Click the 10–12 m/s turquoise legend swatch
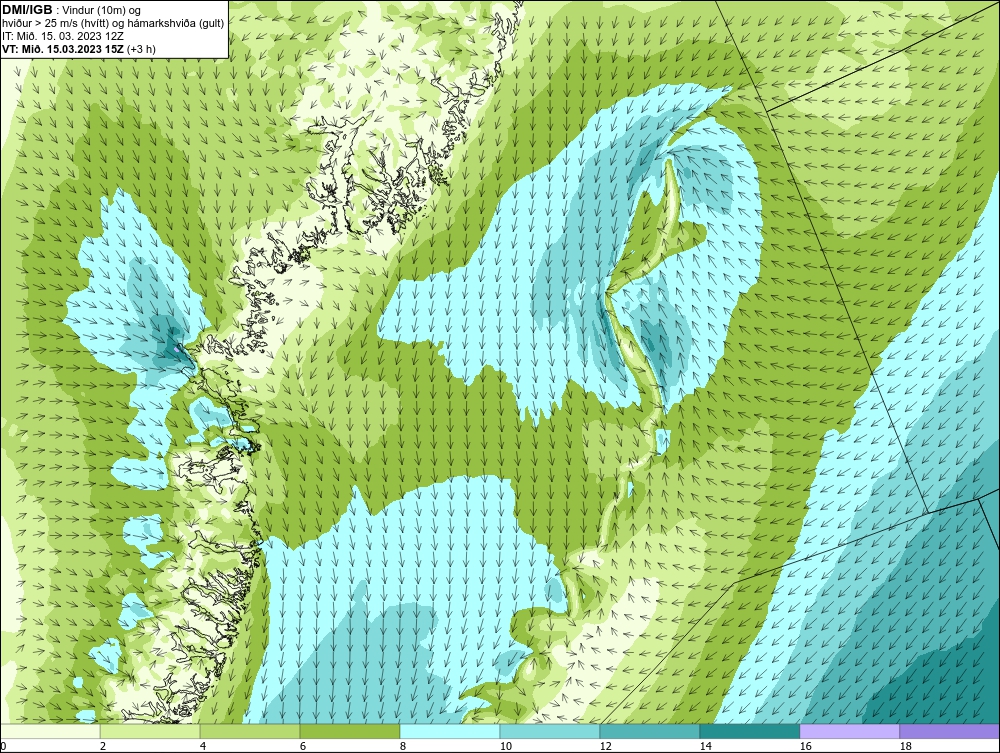The width and height of the screenshot is (1000, 753). point(550,731)
